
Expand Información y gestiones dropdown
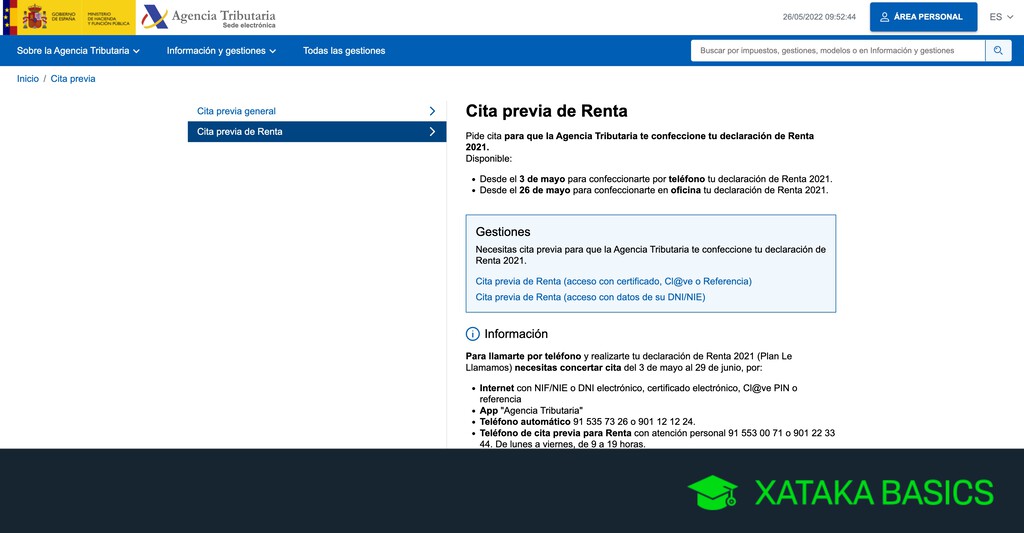point(221,51)
